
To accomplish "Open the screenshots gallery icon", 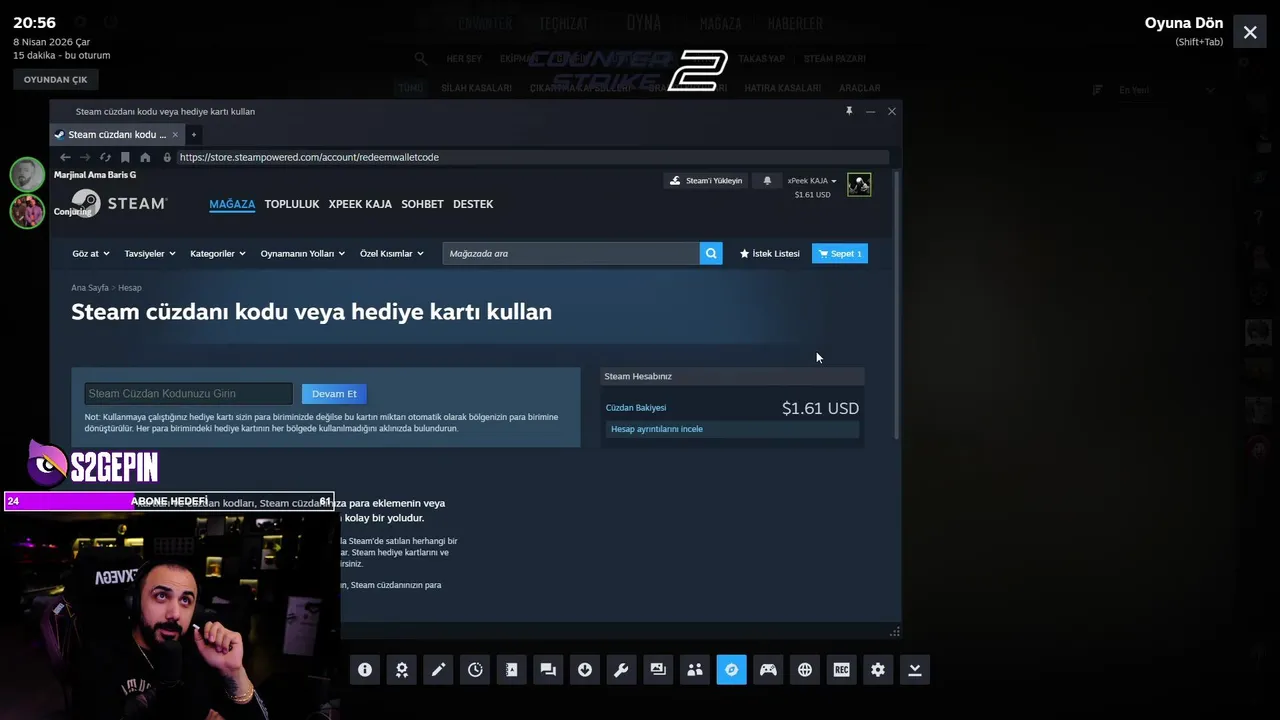I will (x=658, y=670).
